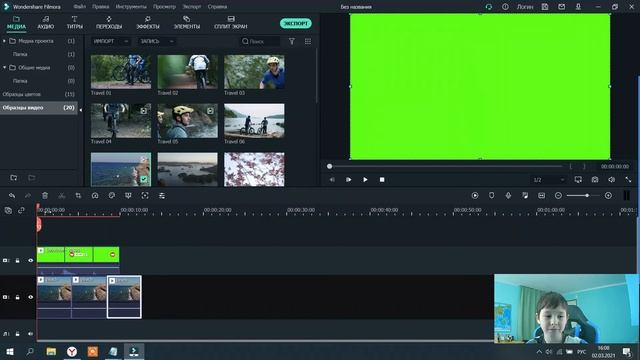Click the timeline zoom out minus icon
Image resolution: width=640 pixels, height=360 pixels.
558,196
